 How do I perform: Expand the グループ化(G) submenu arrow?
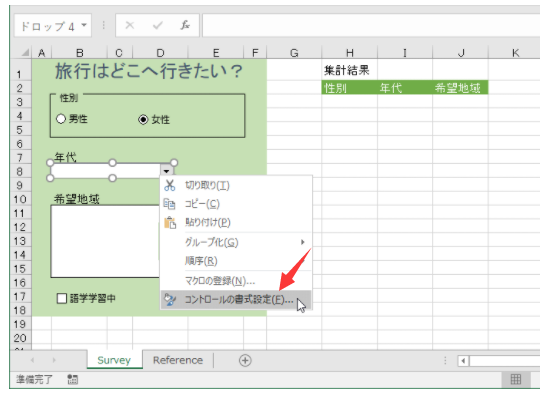click(303, 242)
